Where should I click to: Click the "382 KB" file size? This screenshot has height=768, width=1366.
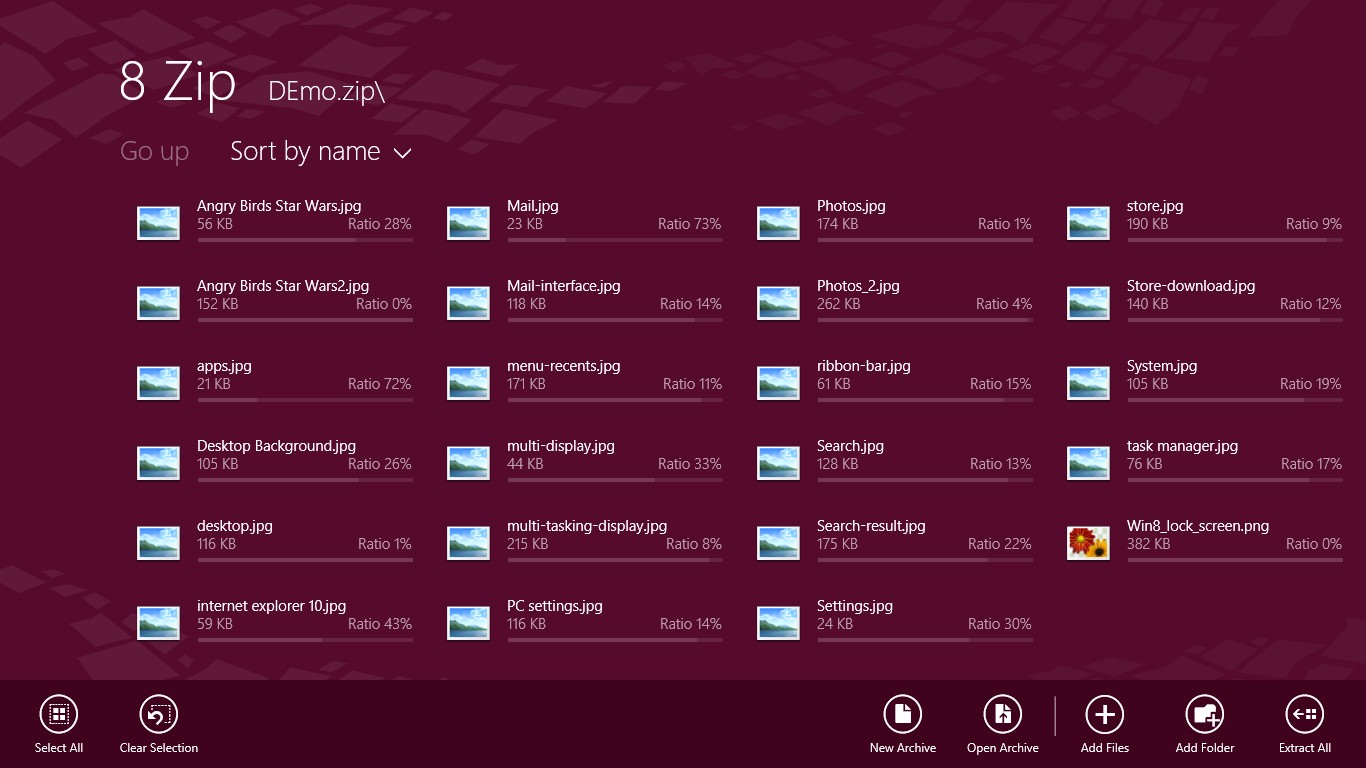point(1148,544)
